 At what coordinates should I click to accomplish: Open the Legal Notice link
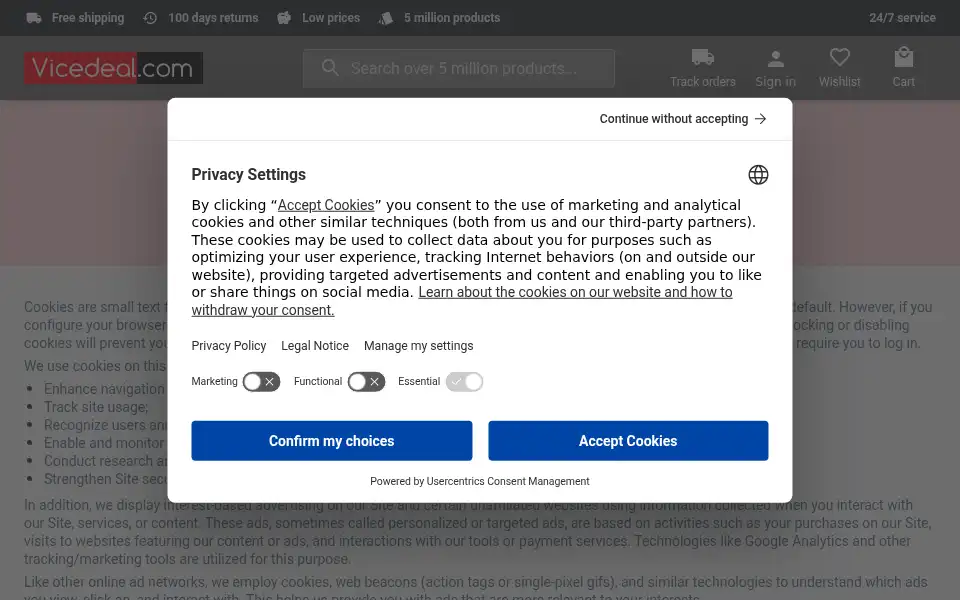coord(315,345)
